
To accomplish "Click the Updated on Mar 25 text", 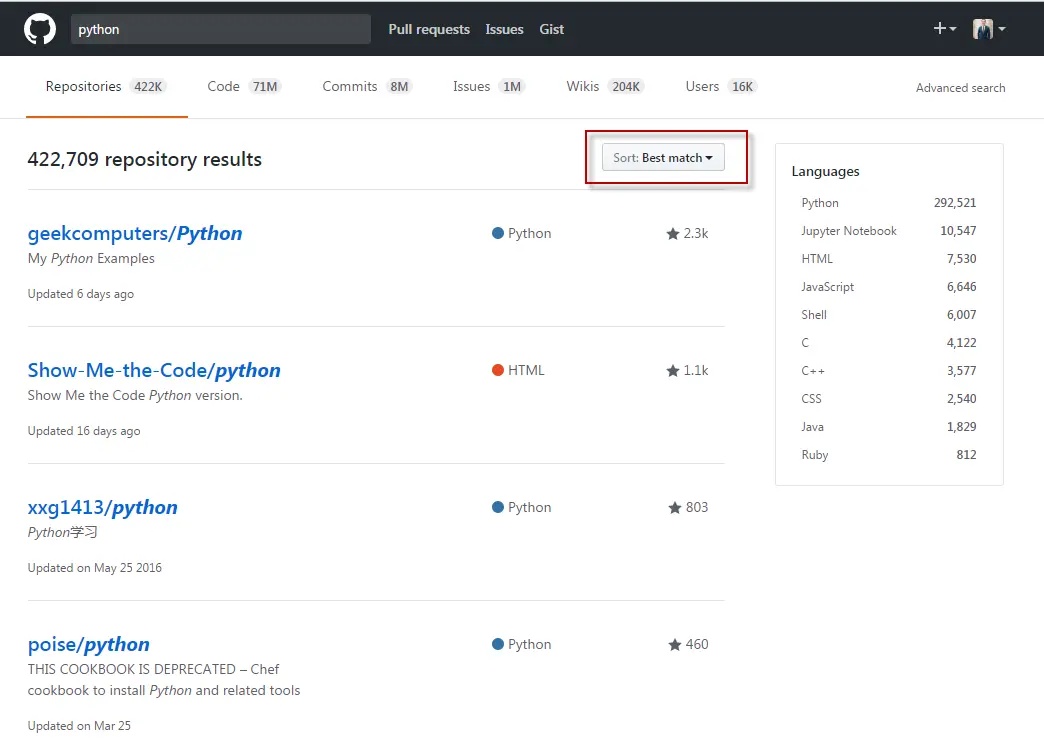I will (x=79, y=726).
